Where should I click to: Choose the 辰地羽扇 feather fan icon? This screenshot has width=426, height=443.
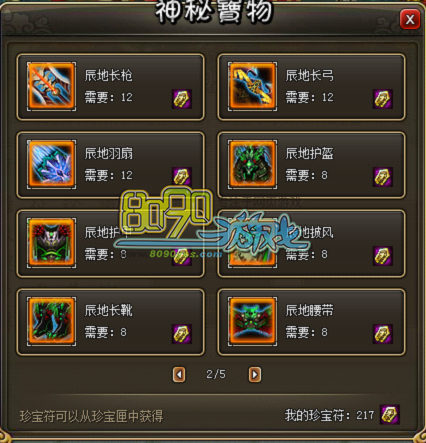pyautogui.click(x=51, y=164)
